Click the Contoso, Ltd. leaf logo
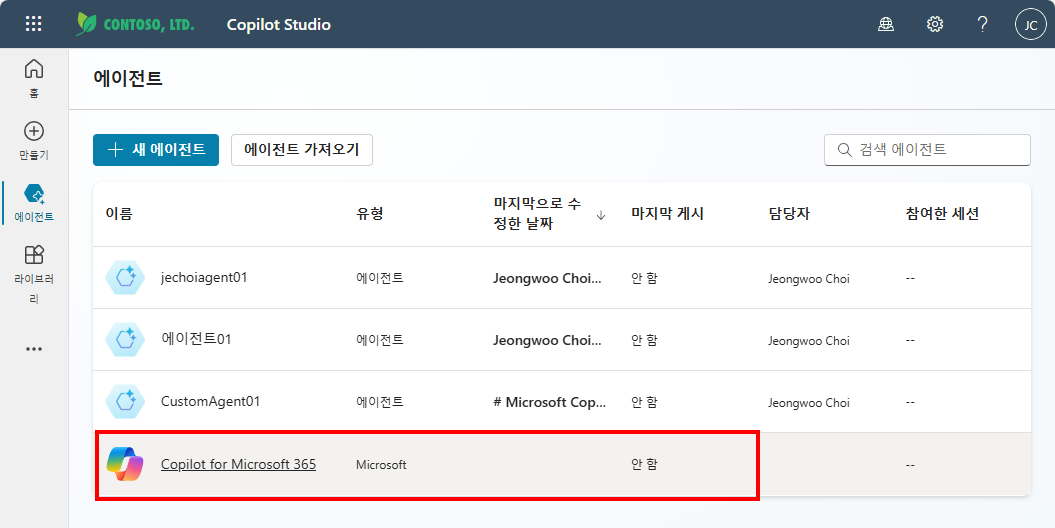This screenshot has width=1055, height=528. [x=87, y=24]
